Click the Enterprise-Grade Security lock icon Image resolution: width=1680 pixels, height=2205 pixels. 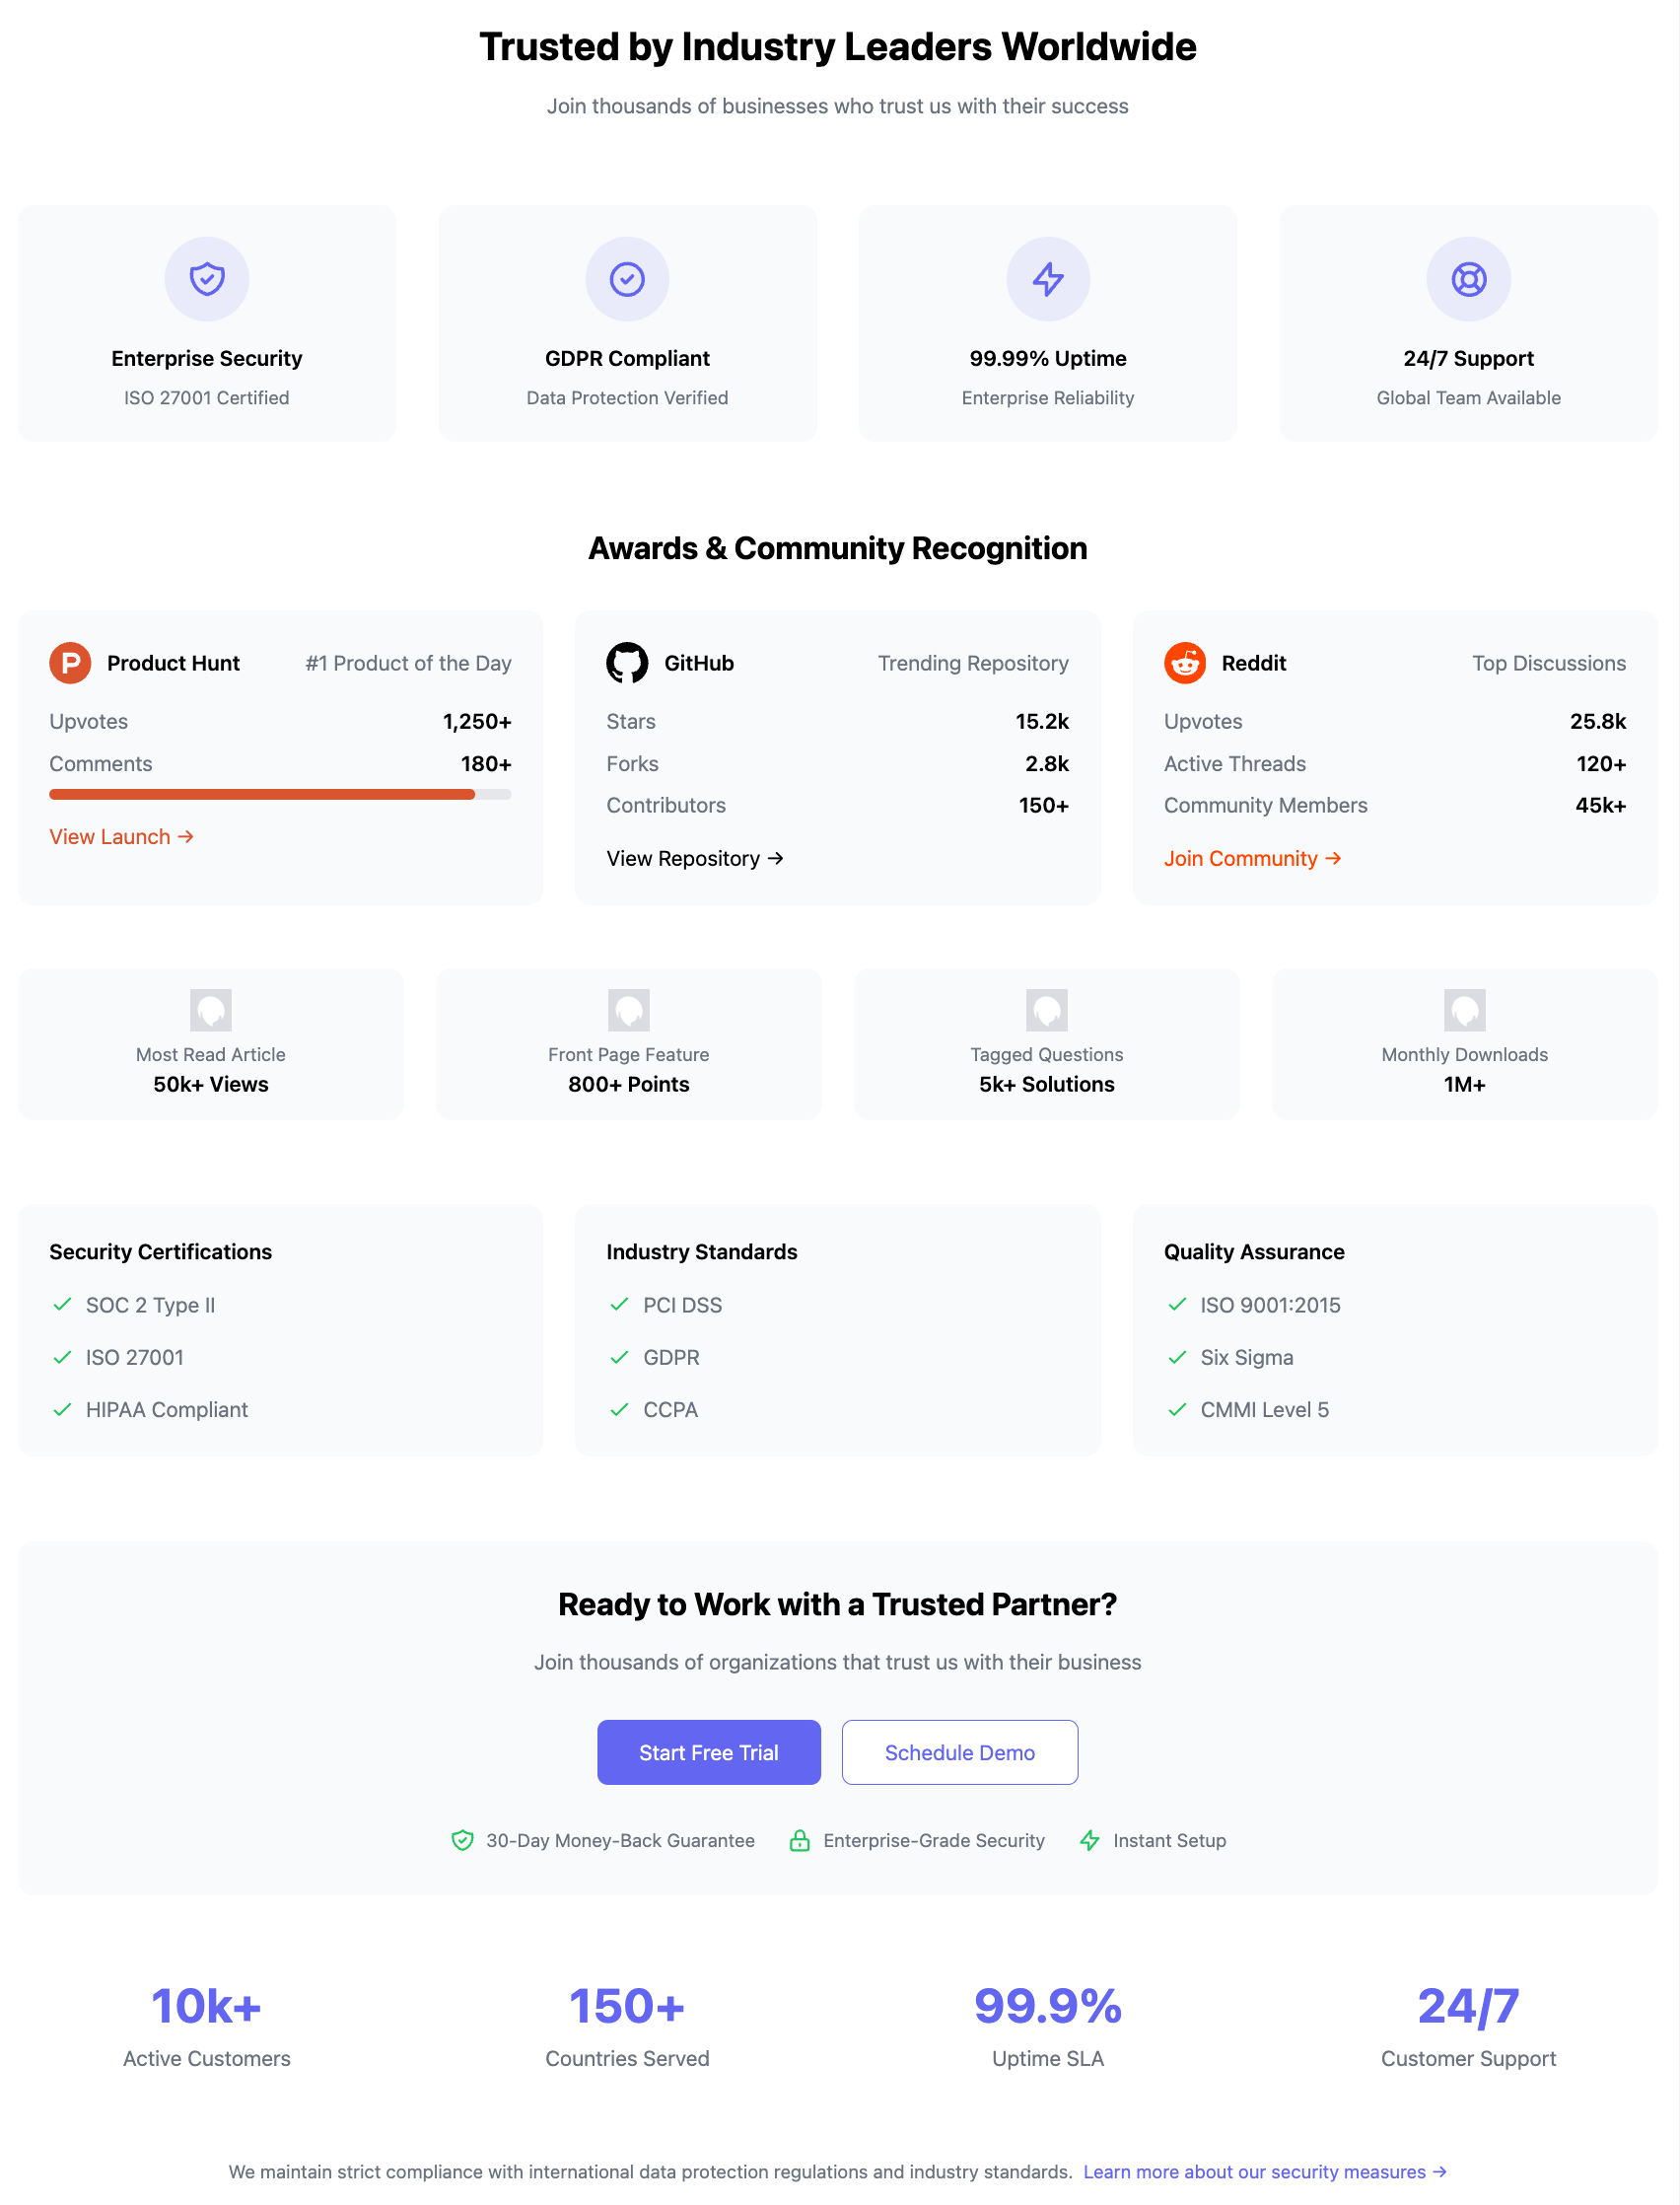799,1840
